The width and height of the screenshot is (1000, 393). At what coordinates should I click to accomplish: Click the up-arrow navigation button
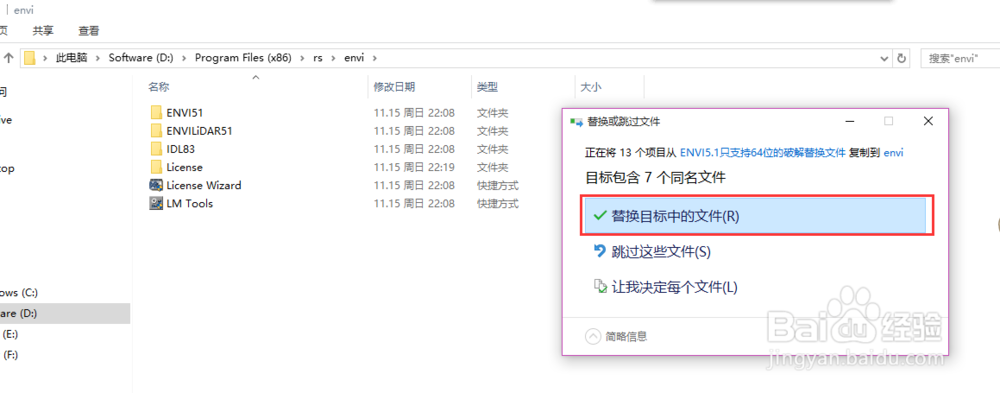pos(8,58)
